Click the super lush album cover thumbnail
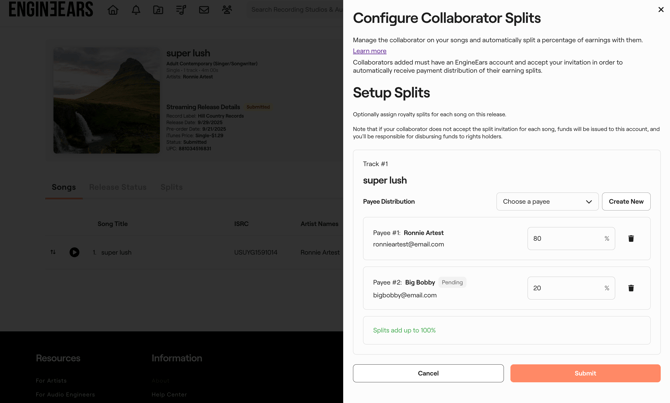This screenshot has width=670, height=403. click(x=106, y=101)
